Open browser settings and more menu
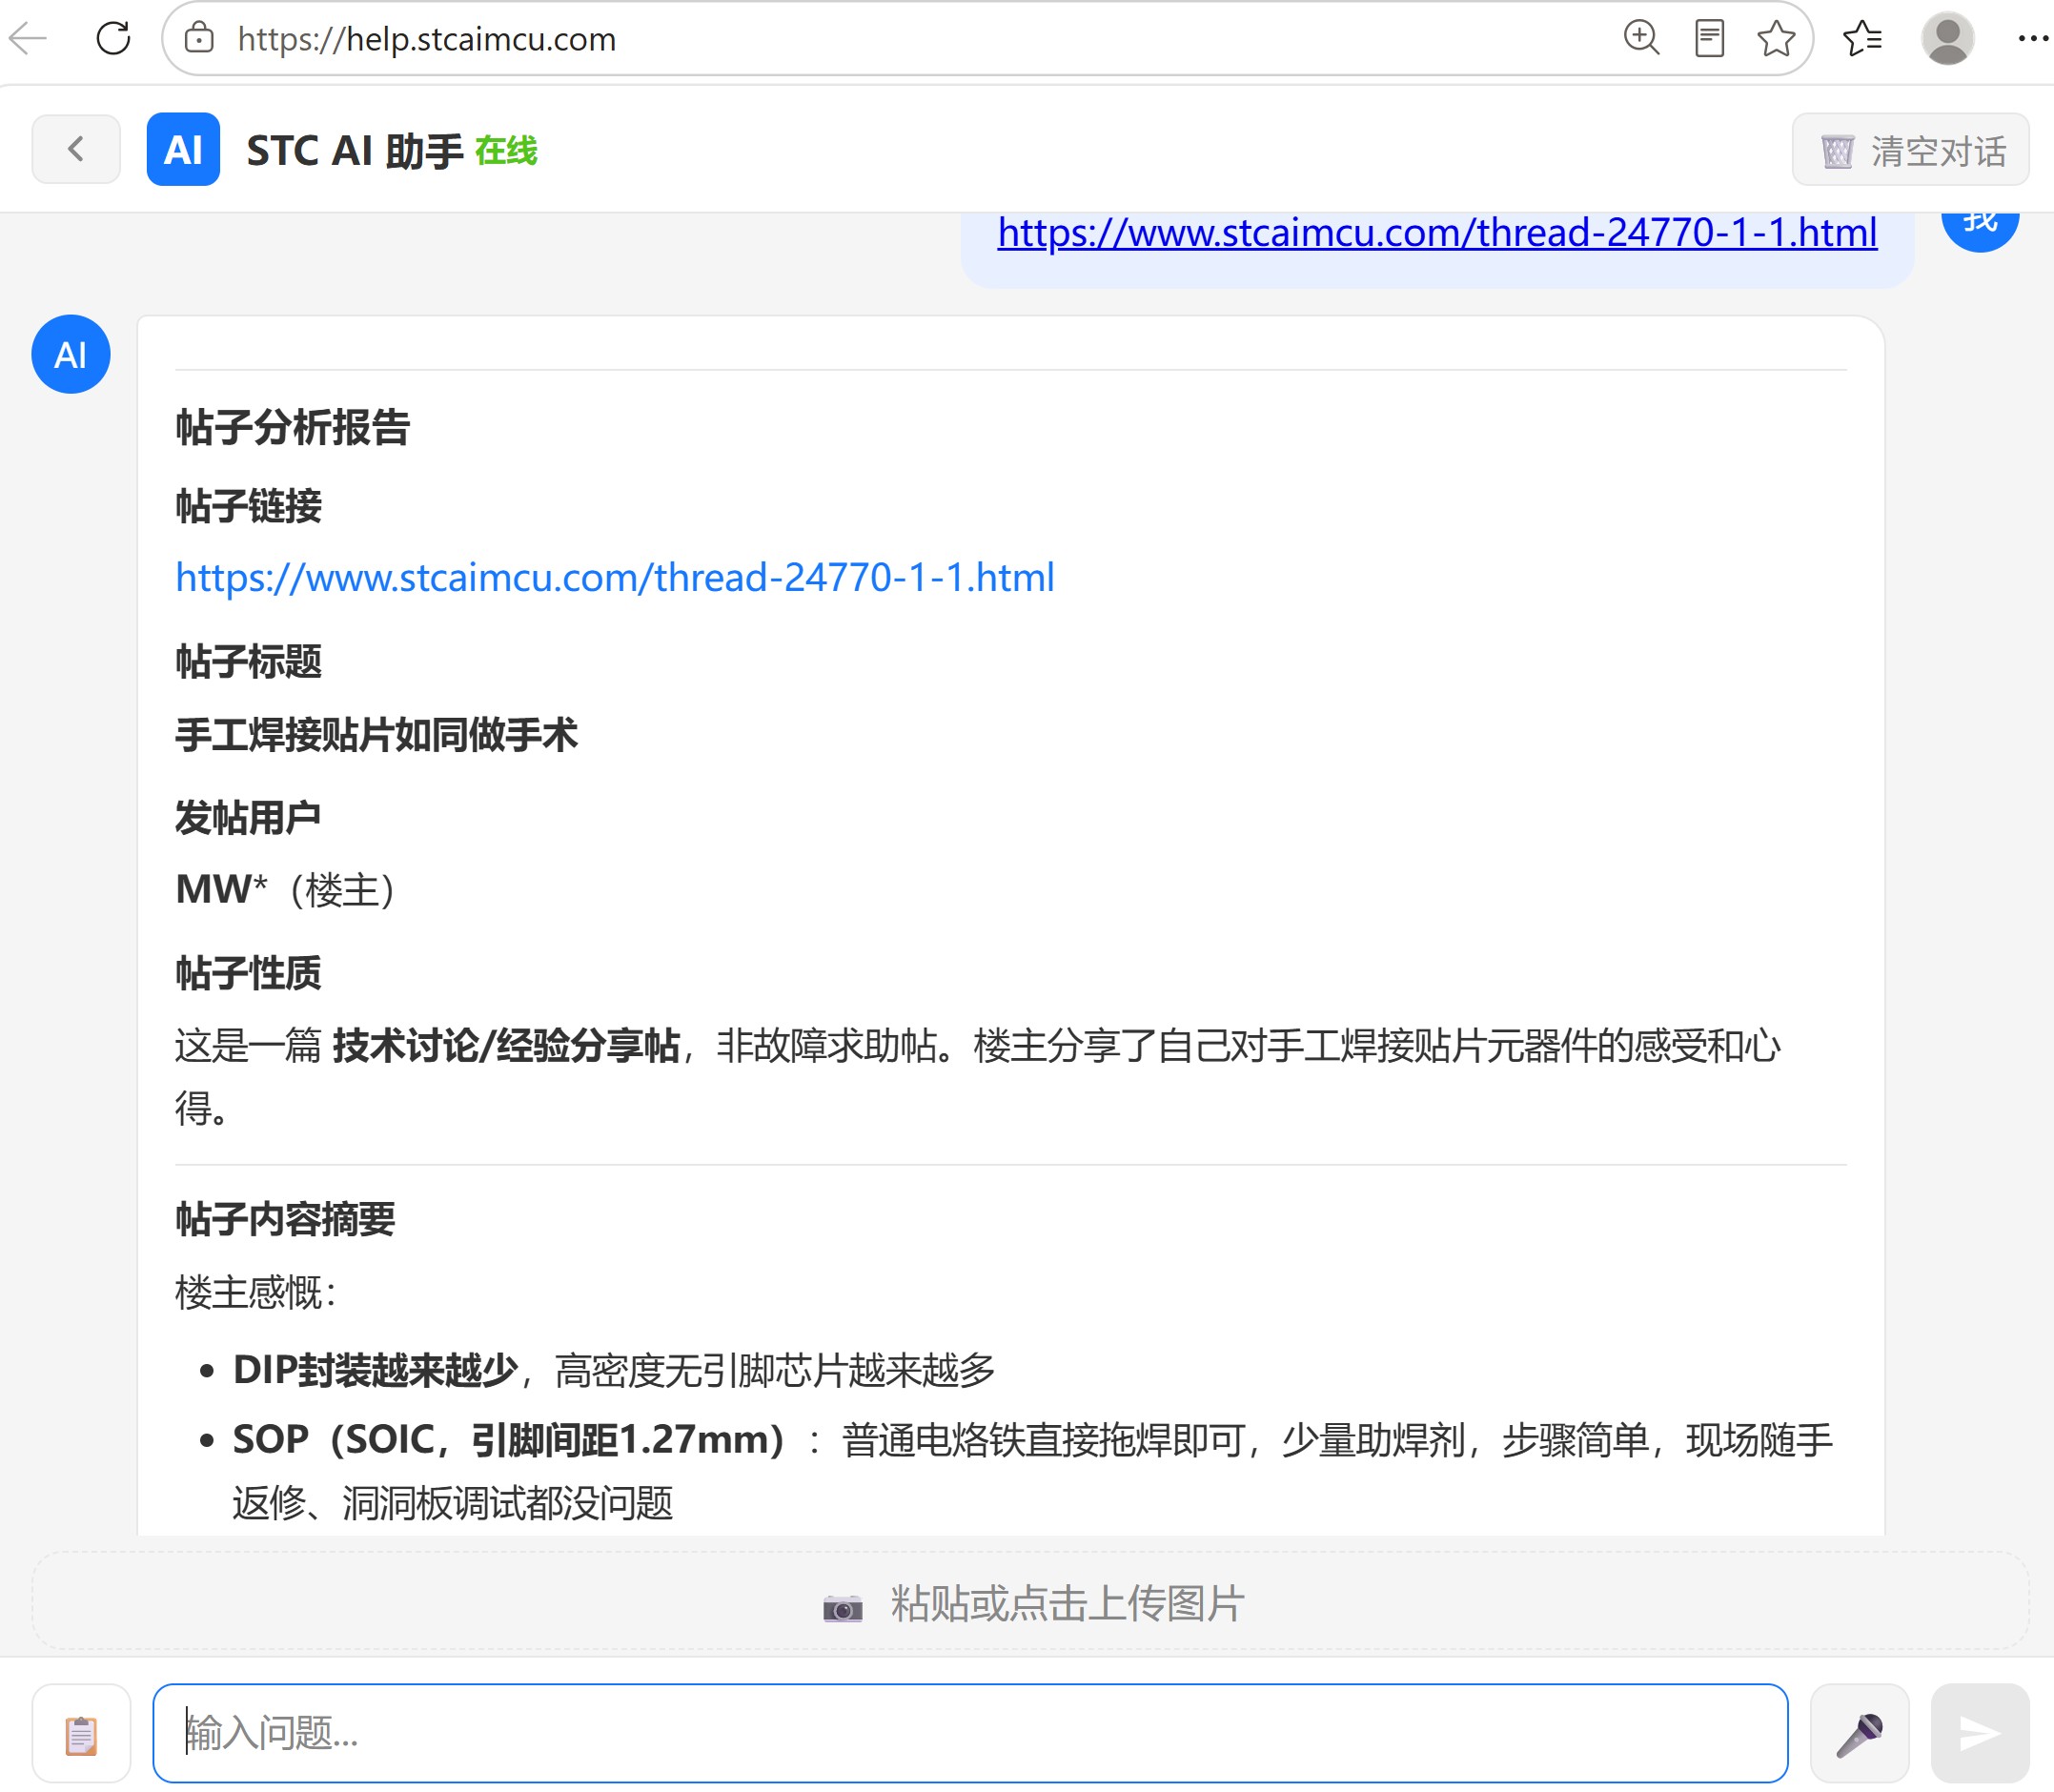The width and height of the screenshot is (2054, 1792). [2033, 39]
